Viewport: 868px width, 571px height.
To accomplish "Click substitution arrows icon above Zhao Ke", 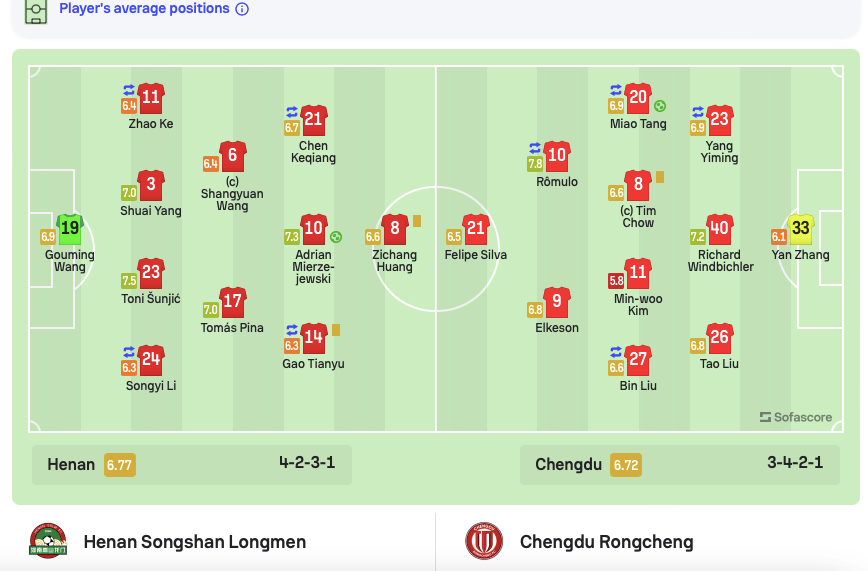I will click(x=129, y=89).
